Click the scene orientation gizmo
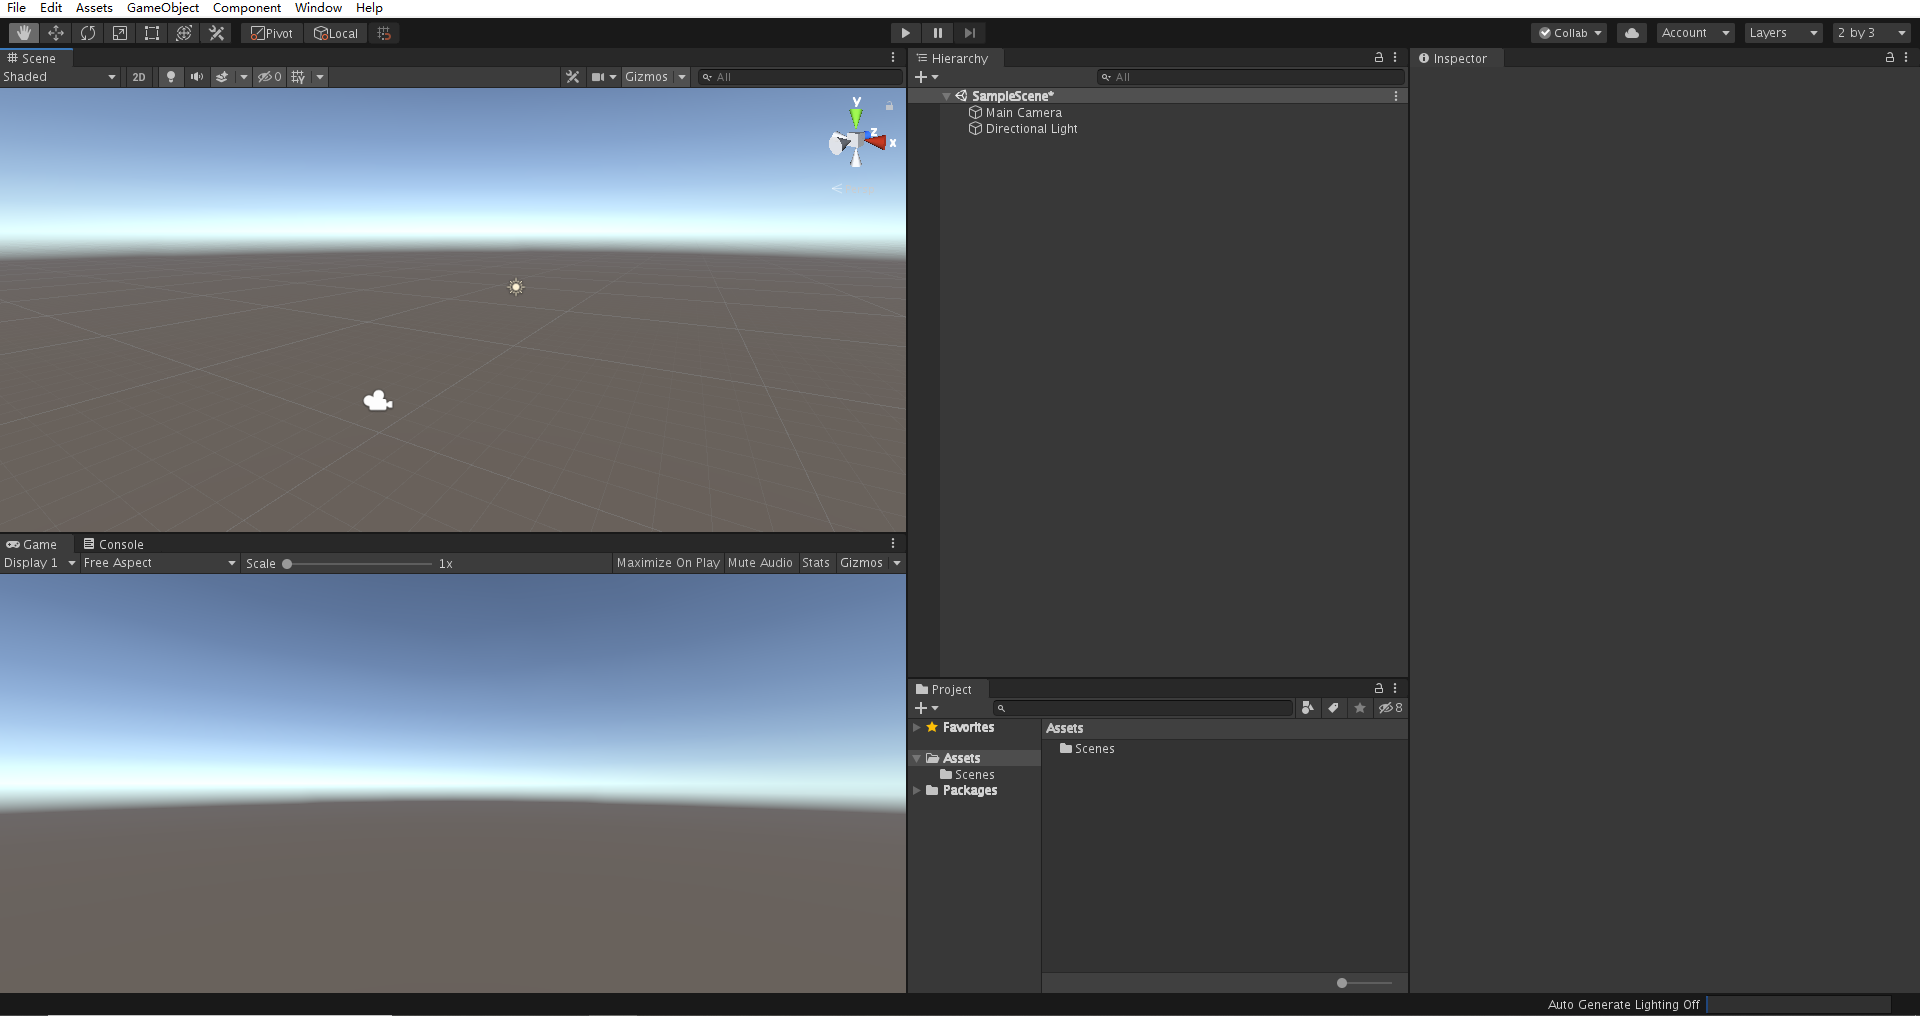The image size is (1920, 1016). tap(857, 143)
